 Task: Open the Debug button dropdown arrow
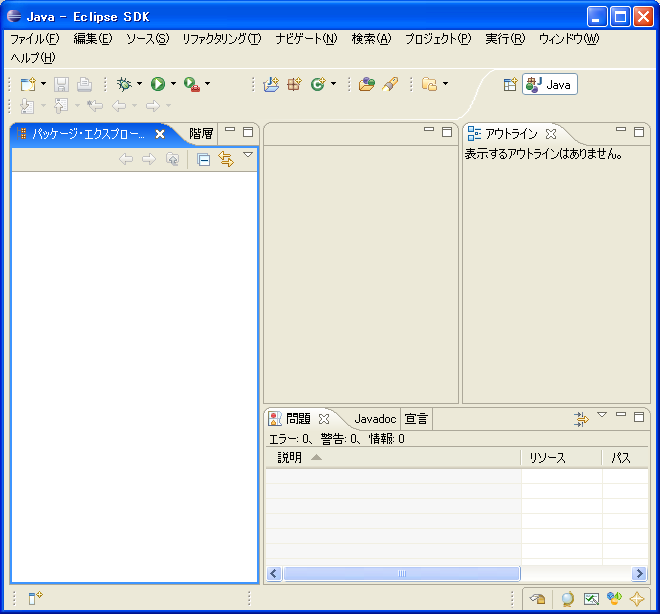pyautogui.click(x=140, y=85)
